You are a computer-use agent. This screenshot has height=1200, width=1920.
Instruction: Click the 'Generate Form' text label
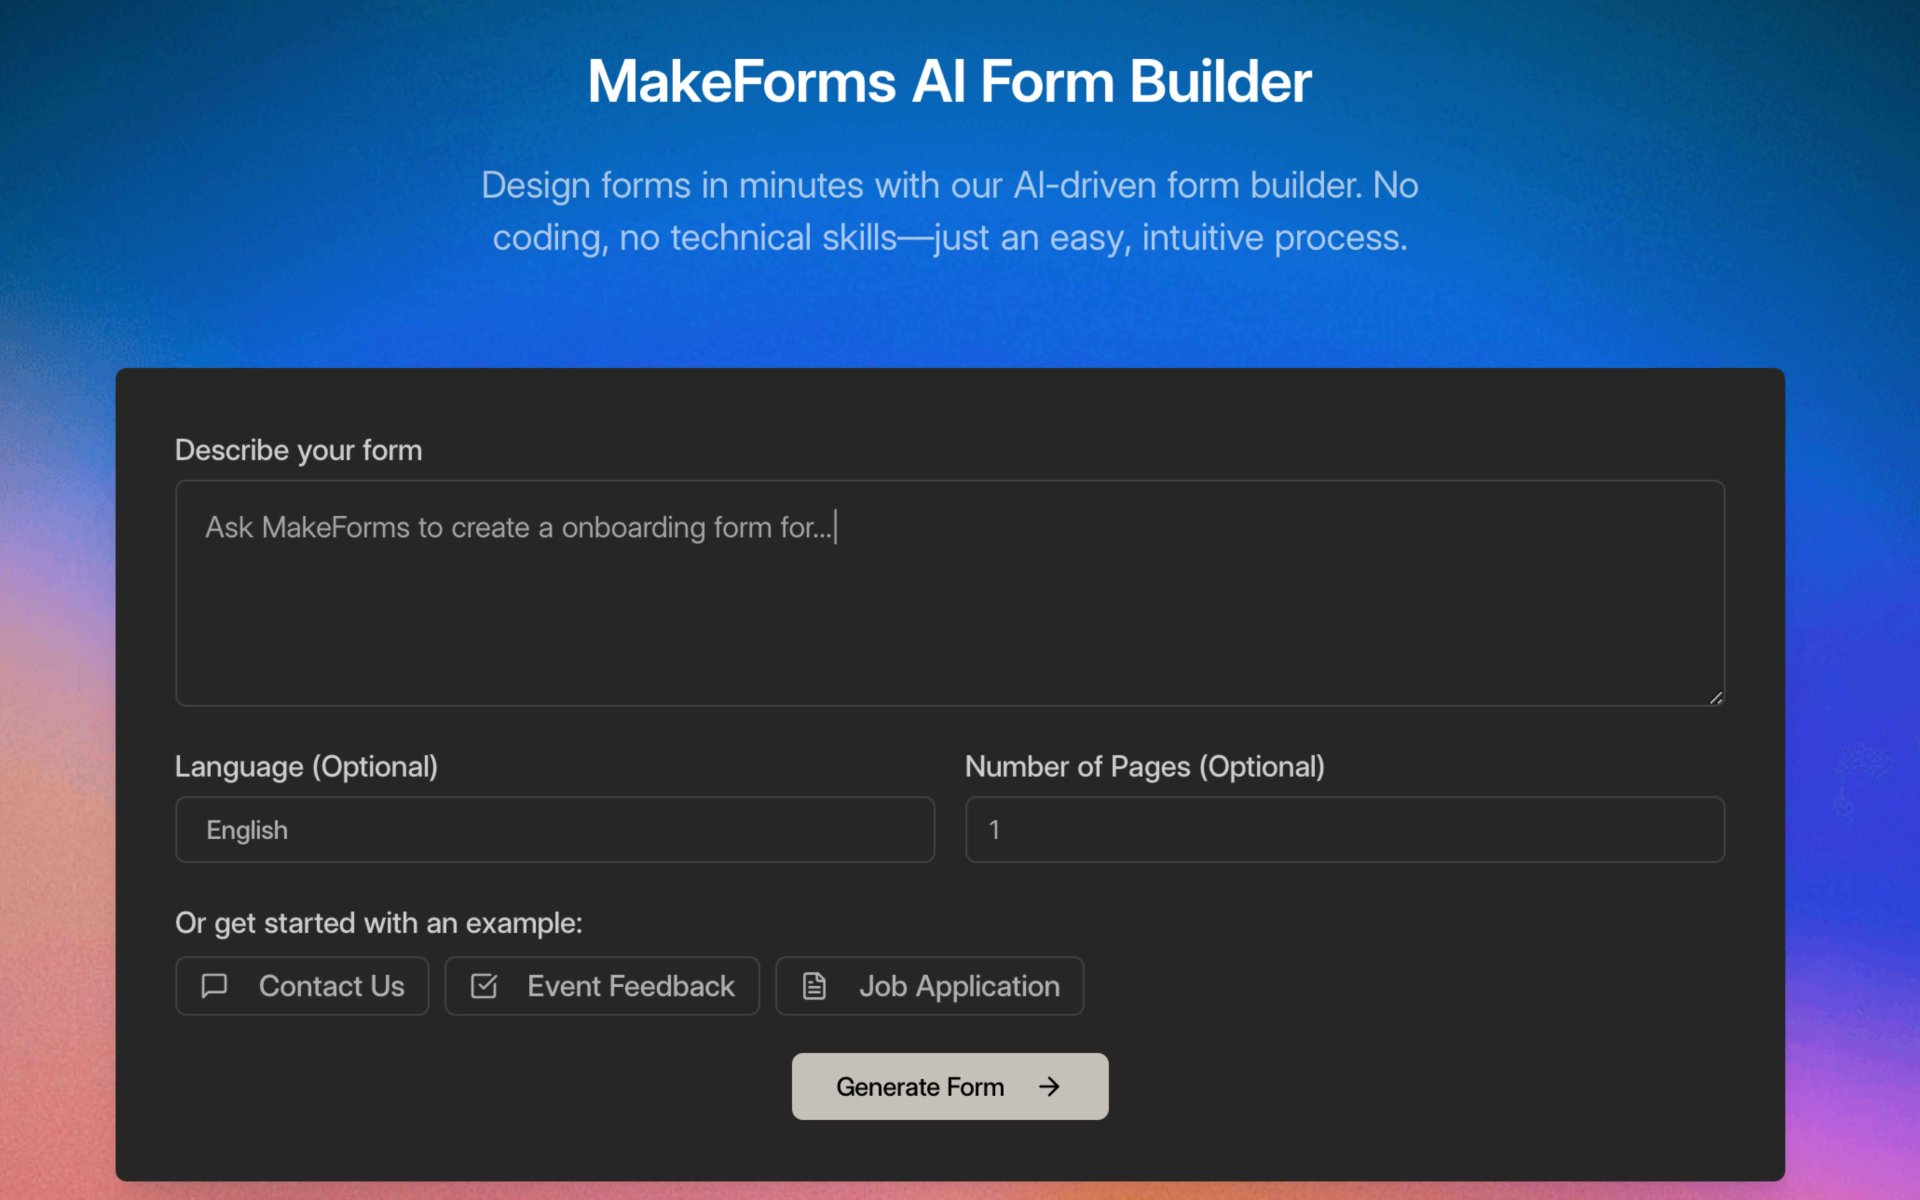(x=919, y=1087)
